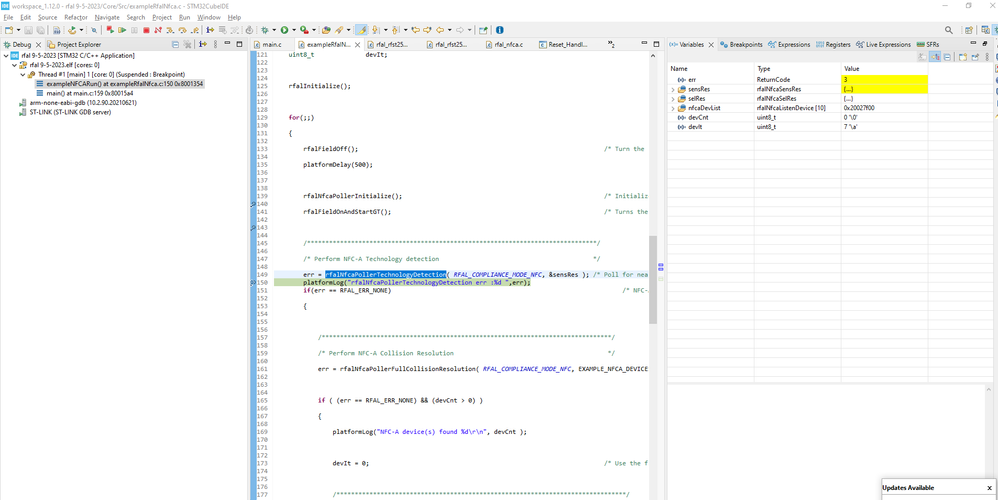Switch to the Live Expressions tab

883,45
